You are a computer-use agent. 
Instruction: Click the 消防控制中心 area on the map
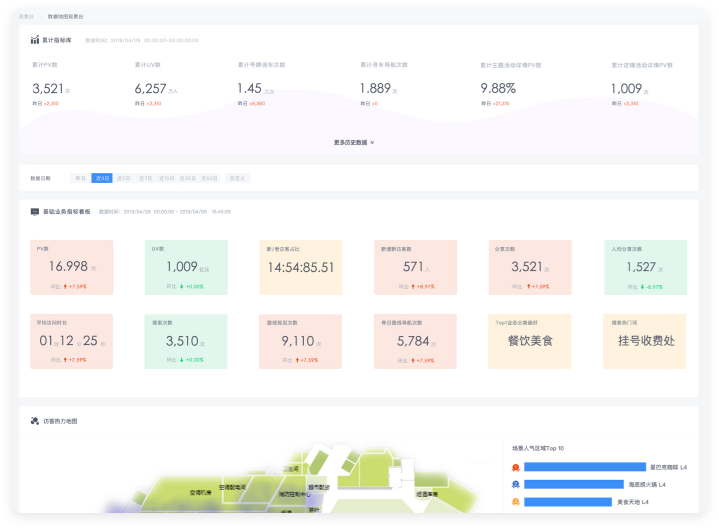pos(294,495)
